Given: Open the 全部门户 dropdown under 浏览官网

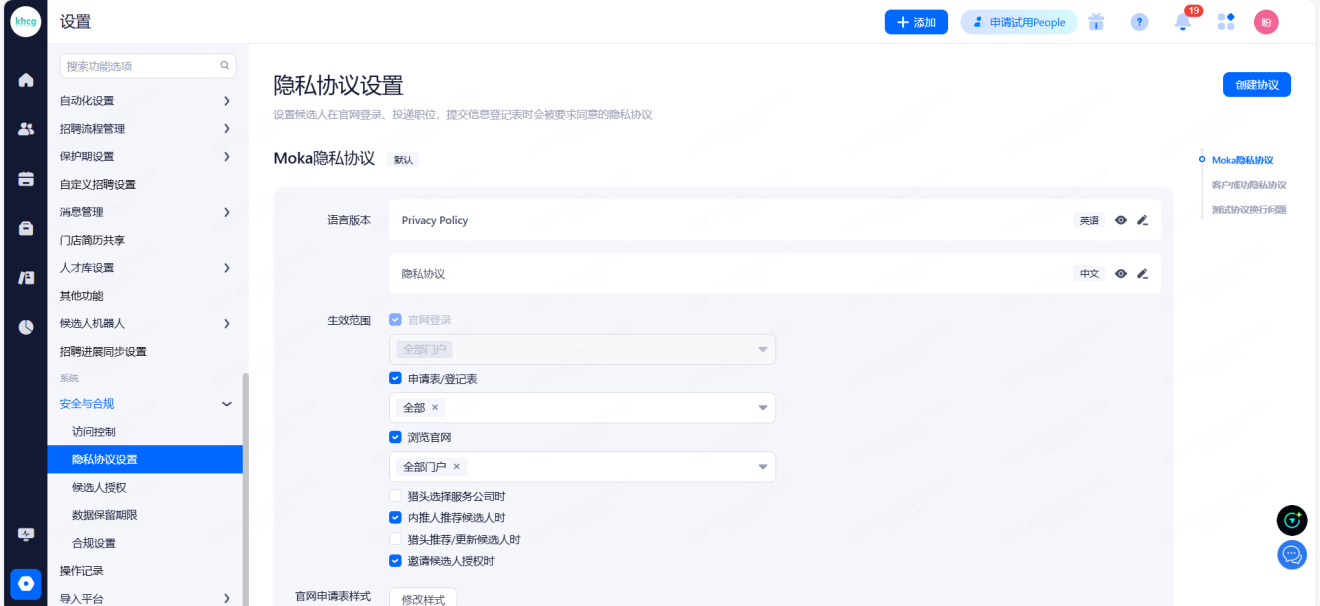Looking at the screenshot, I should pos(762,467).
